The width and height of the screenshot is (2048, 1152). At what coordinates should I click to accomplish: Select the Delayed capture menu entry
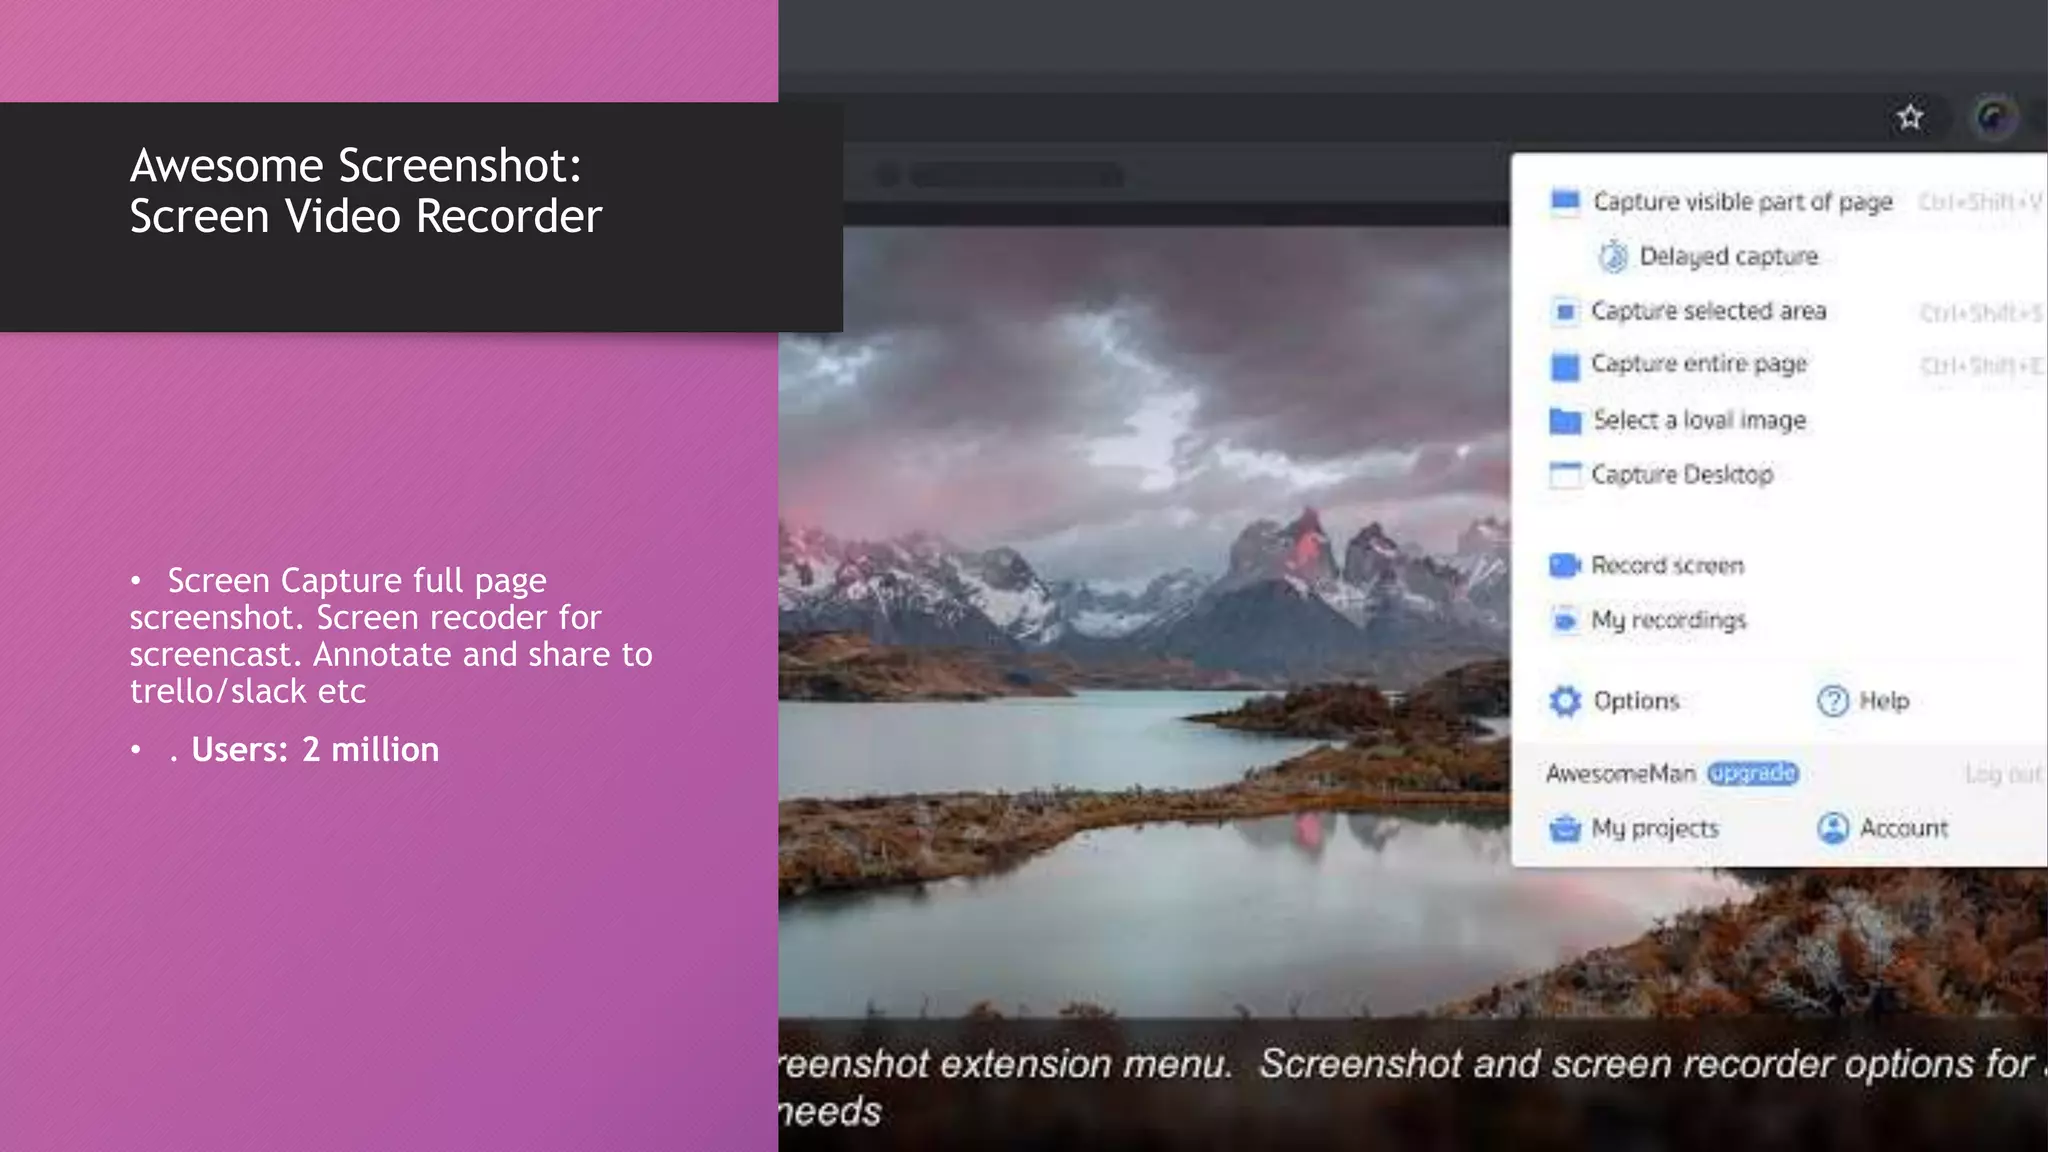(x=1728, y=257)
